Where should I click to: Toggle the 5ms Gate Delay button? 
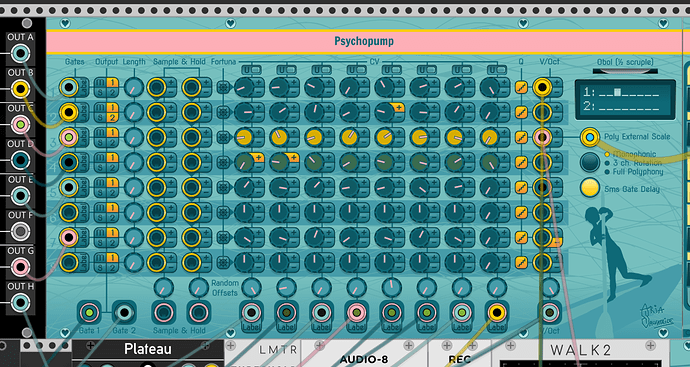coord(590,188)
